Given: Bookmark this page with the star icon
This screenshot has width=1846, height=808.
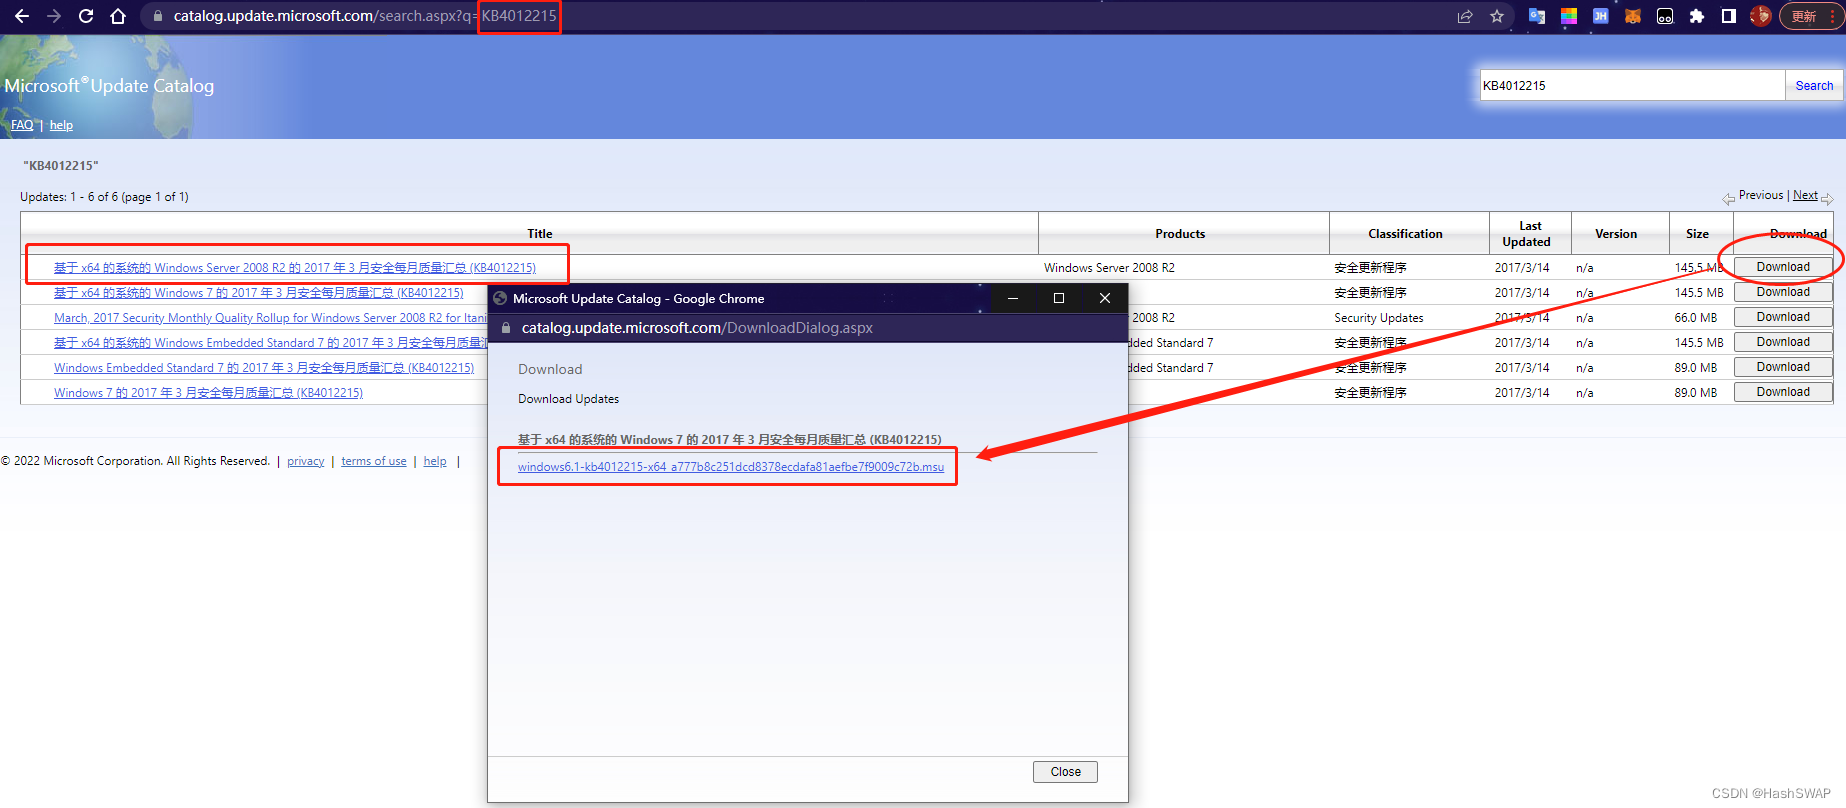Looking at the screenshot, I should point(1497,16).
